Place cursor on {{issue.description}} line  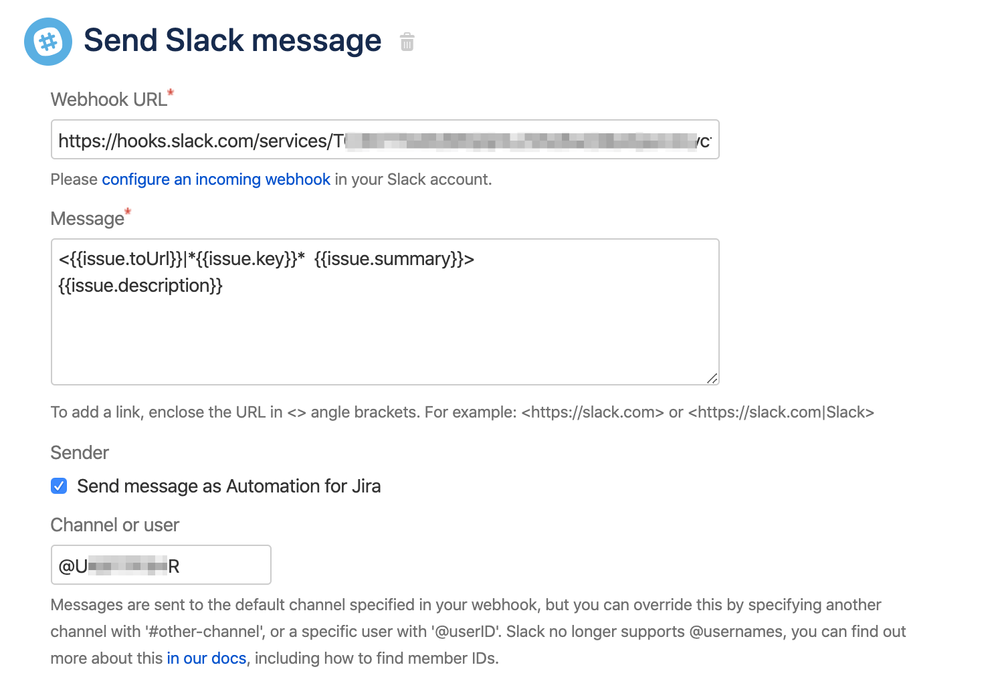click(140, 286)
